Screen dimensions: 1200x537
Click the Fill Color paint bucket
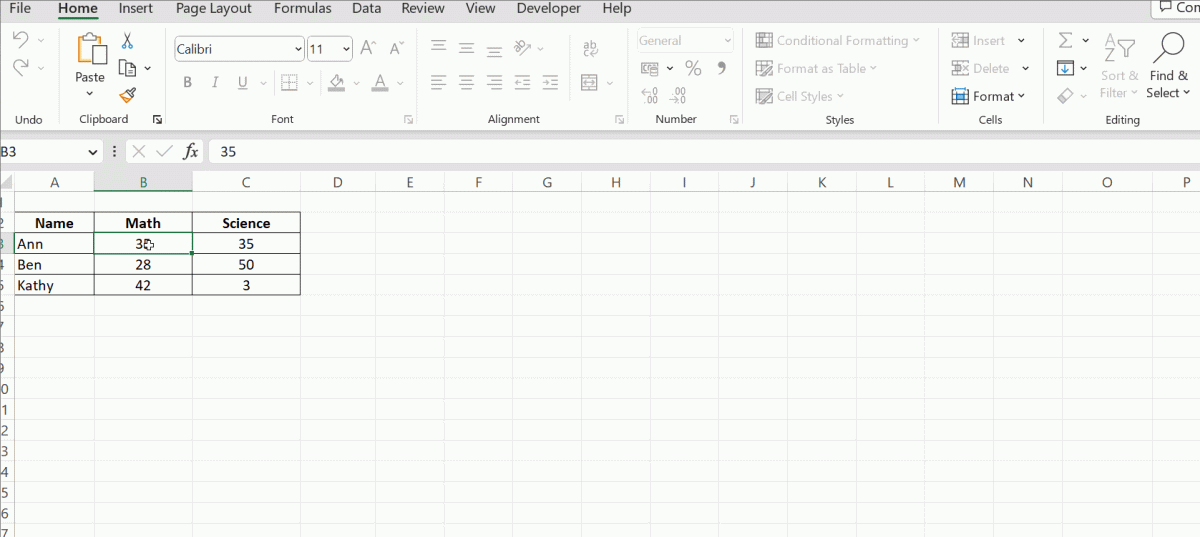337,83
